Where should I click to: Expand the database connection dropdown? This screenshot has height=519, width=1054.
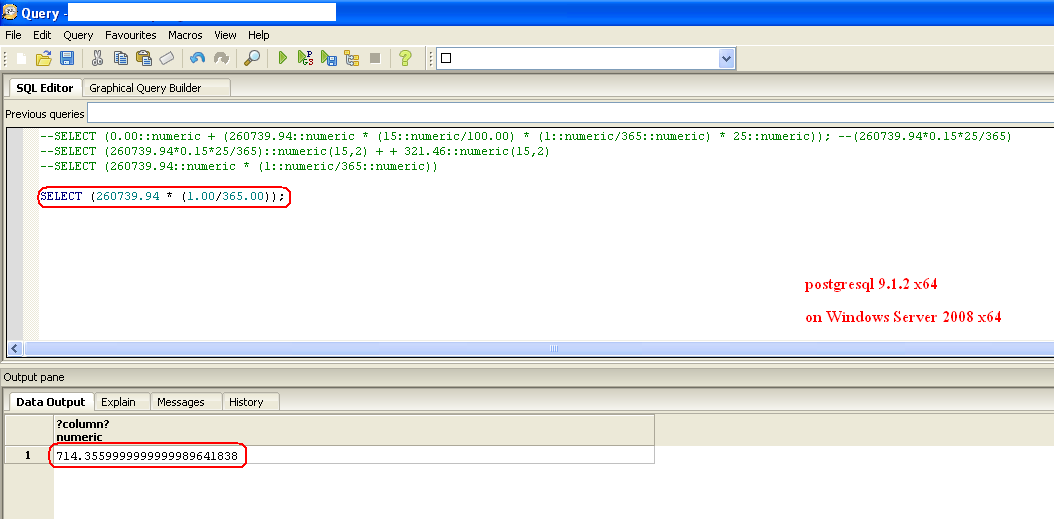727,58
